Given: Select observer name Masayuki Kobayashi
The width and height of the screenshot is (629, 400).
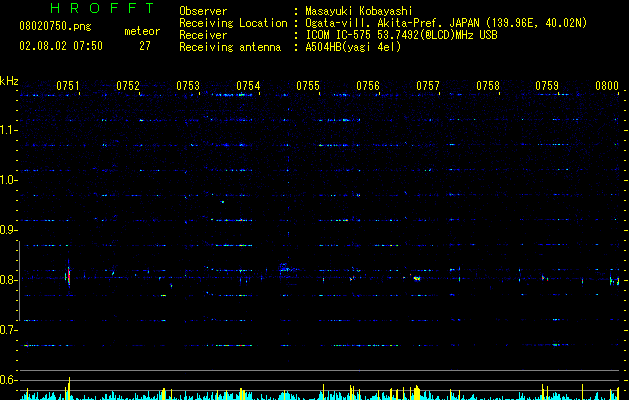Looking at the screenshot, I should coord(359,11).
